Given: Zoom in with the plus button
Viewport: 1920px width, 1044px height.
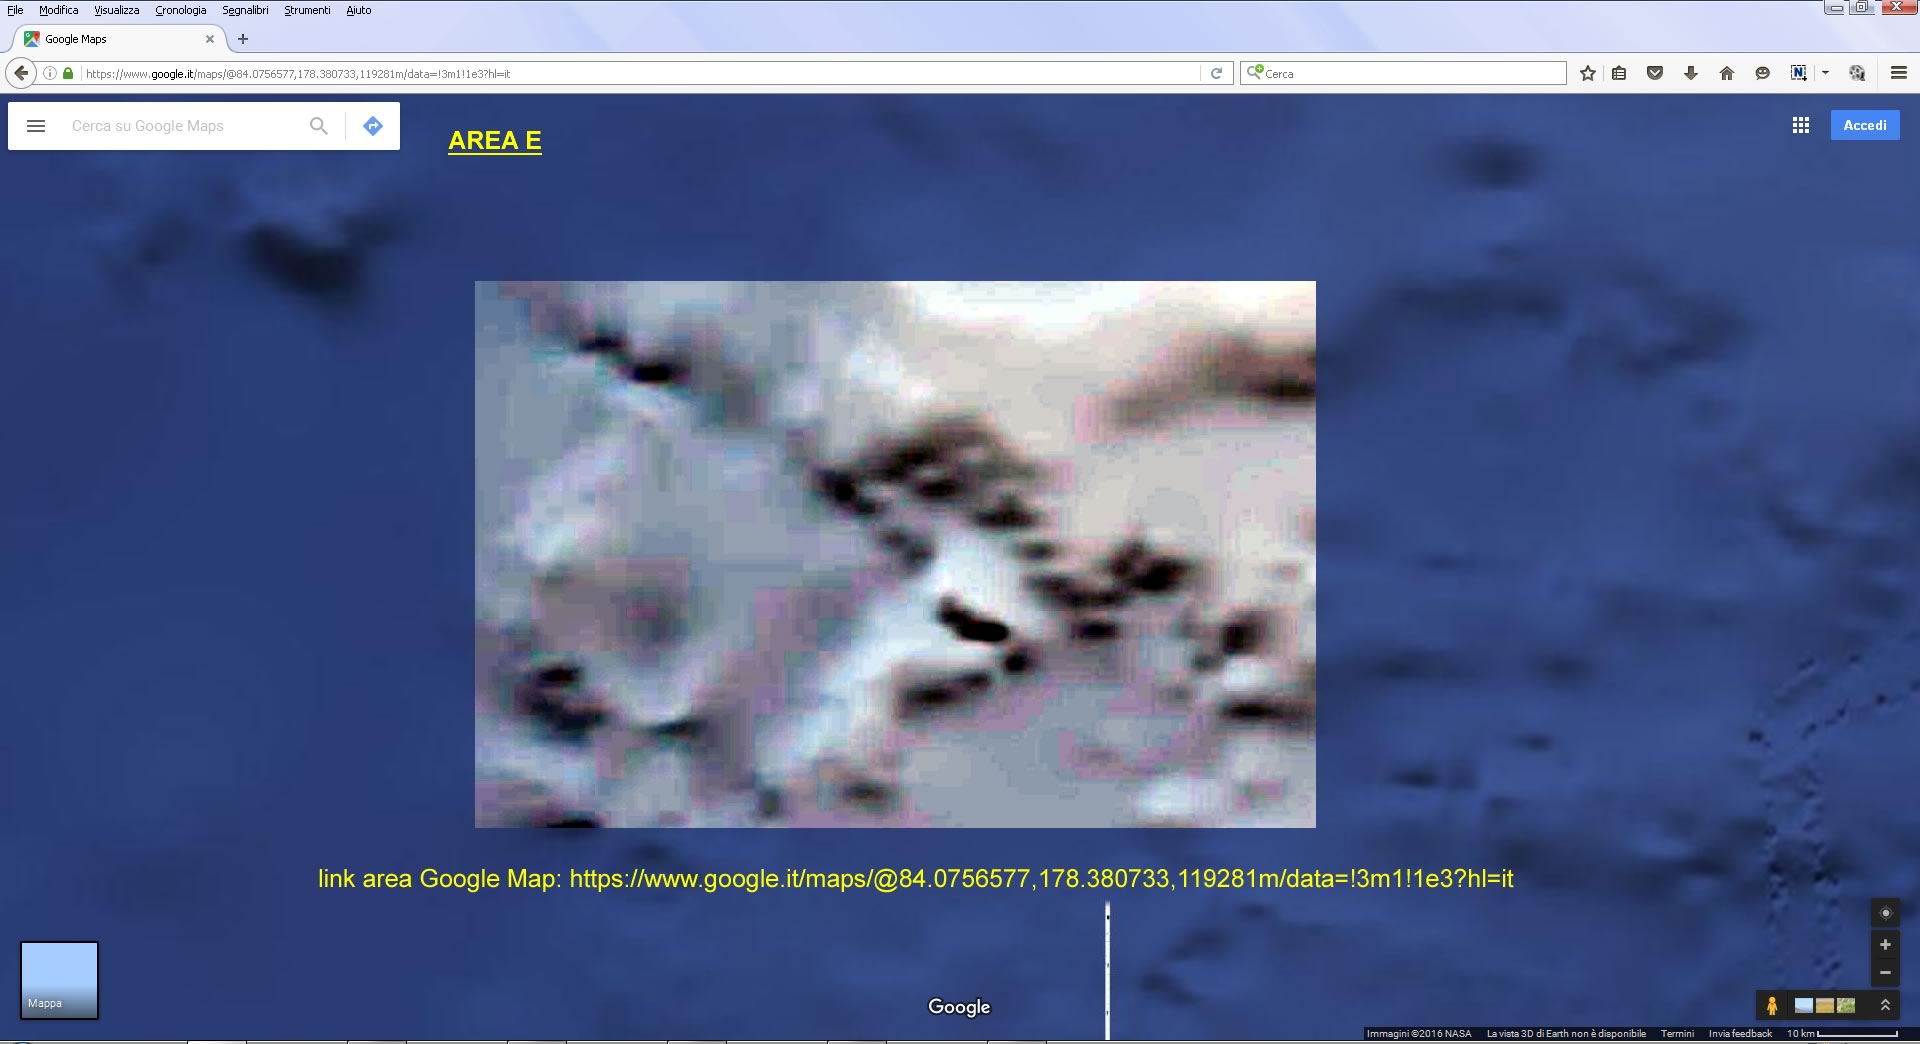Looking at the screenshot, I should coord(1885,944).
